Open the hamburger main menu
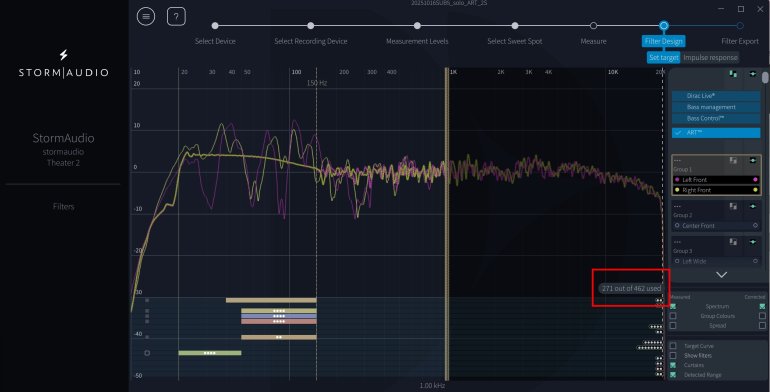This screenshot has width=770, height=392. (146, 16)
